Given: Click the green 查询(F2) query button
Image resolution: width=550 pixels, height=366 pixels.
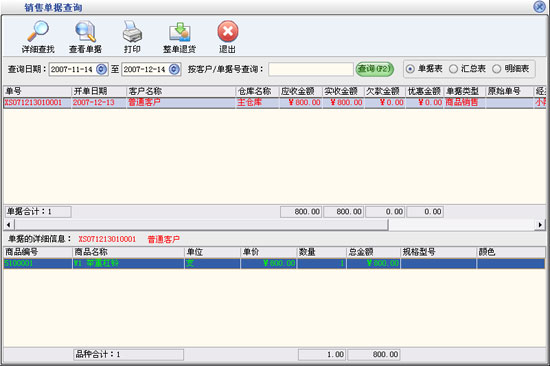Looking at the screenshot, I should coord(375,69).
